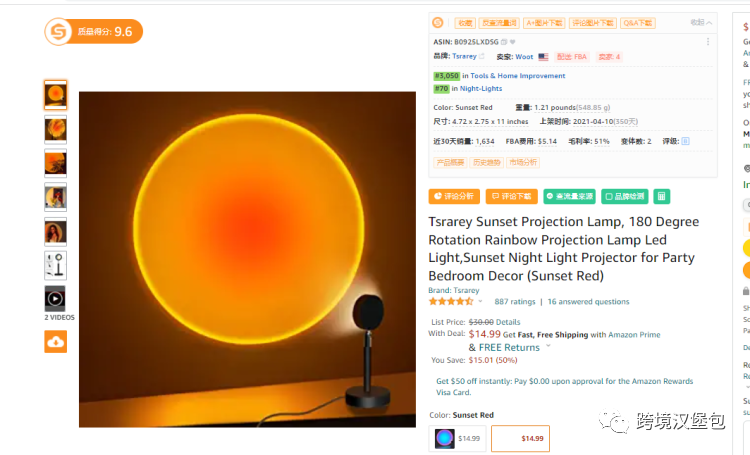Switch to the 市场分析 tab
This screenshot has width=750, height=455.
pyautogui.click(x=523, y=163)
